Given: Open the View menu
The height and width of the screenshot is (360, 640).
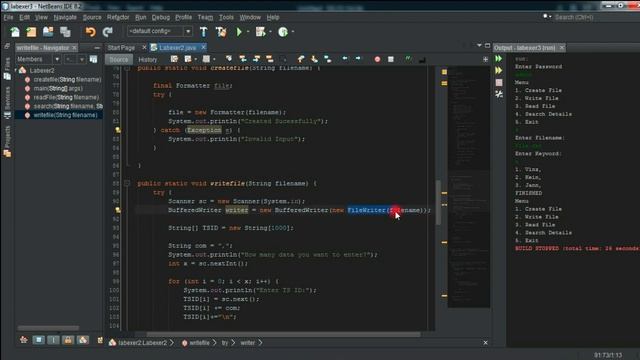Looking at the screenshot, I should pos(41,17).
